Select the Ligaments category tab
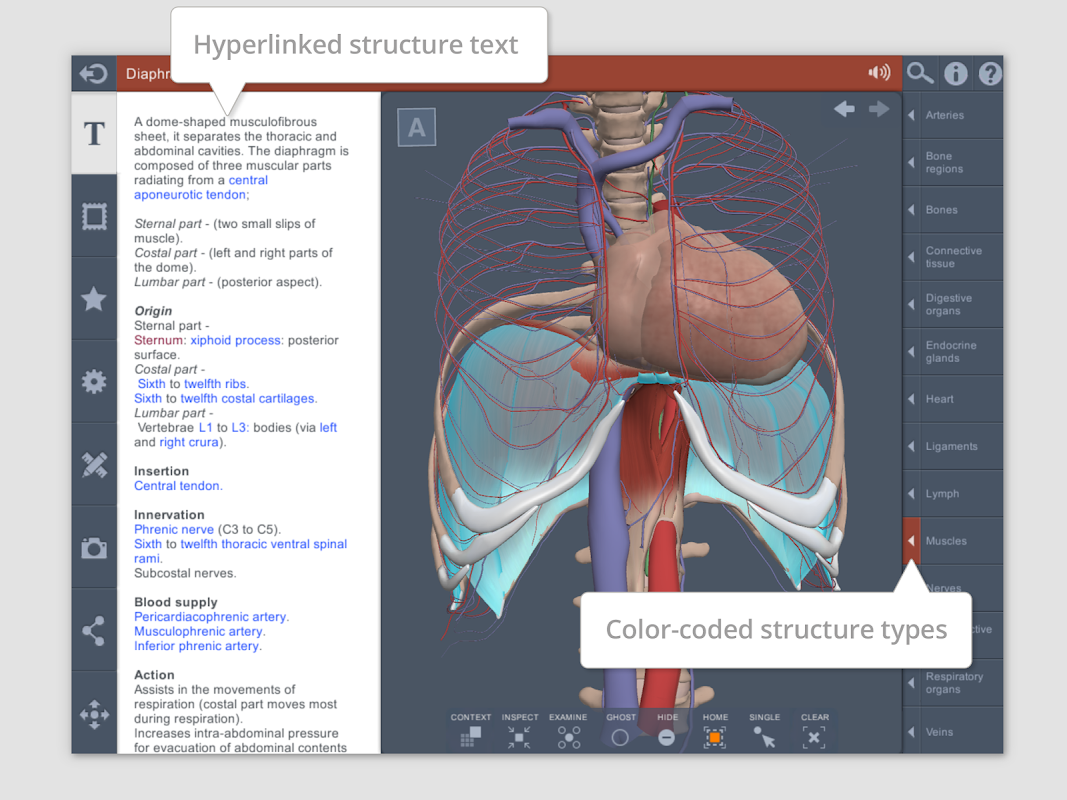1067x800 pixels. pos(951,446)
